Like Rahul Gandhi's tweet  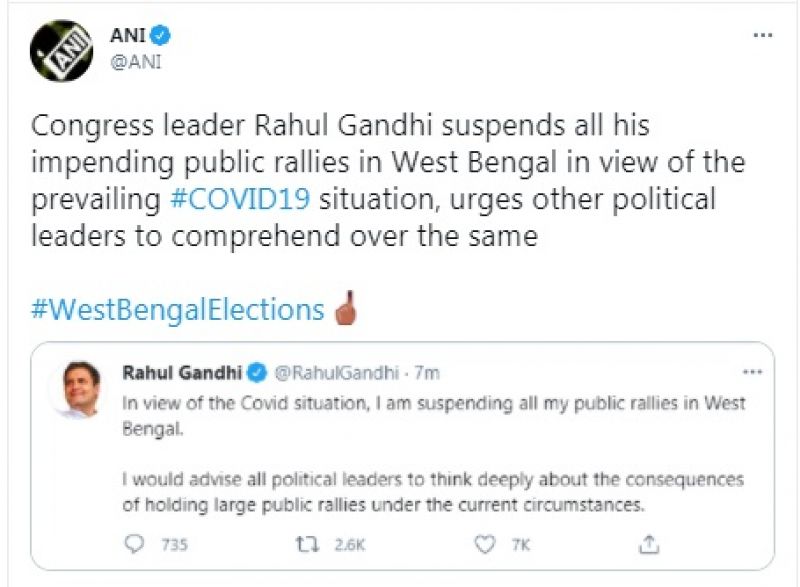[x=486, y=545]
